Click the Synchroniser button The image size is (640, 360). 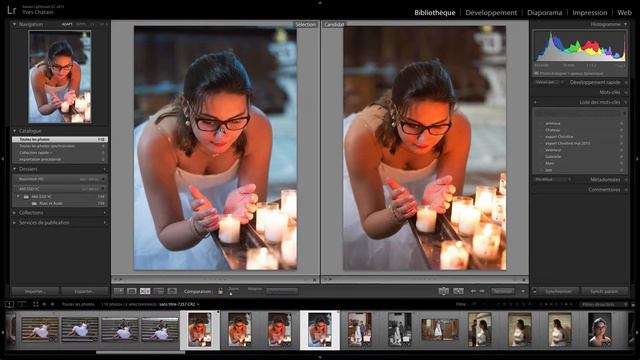click(x=558, y=291)
